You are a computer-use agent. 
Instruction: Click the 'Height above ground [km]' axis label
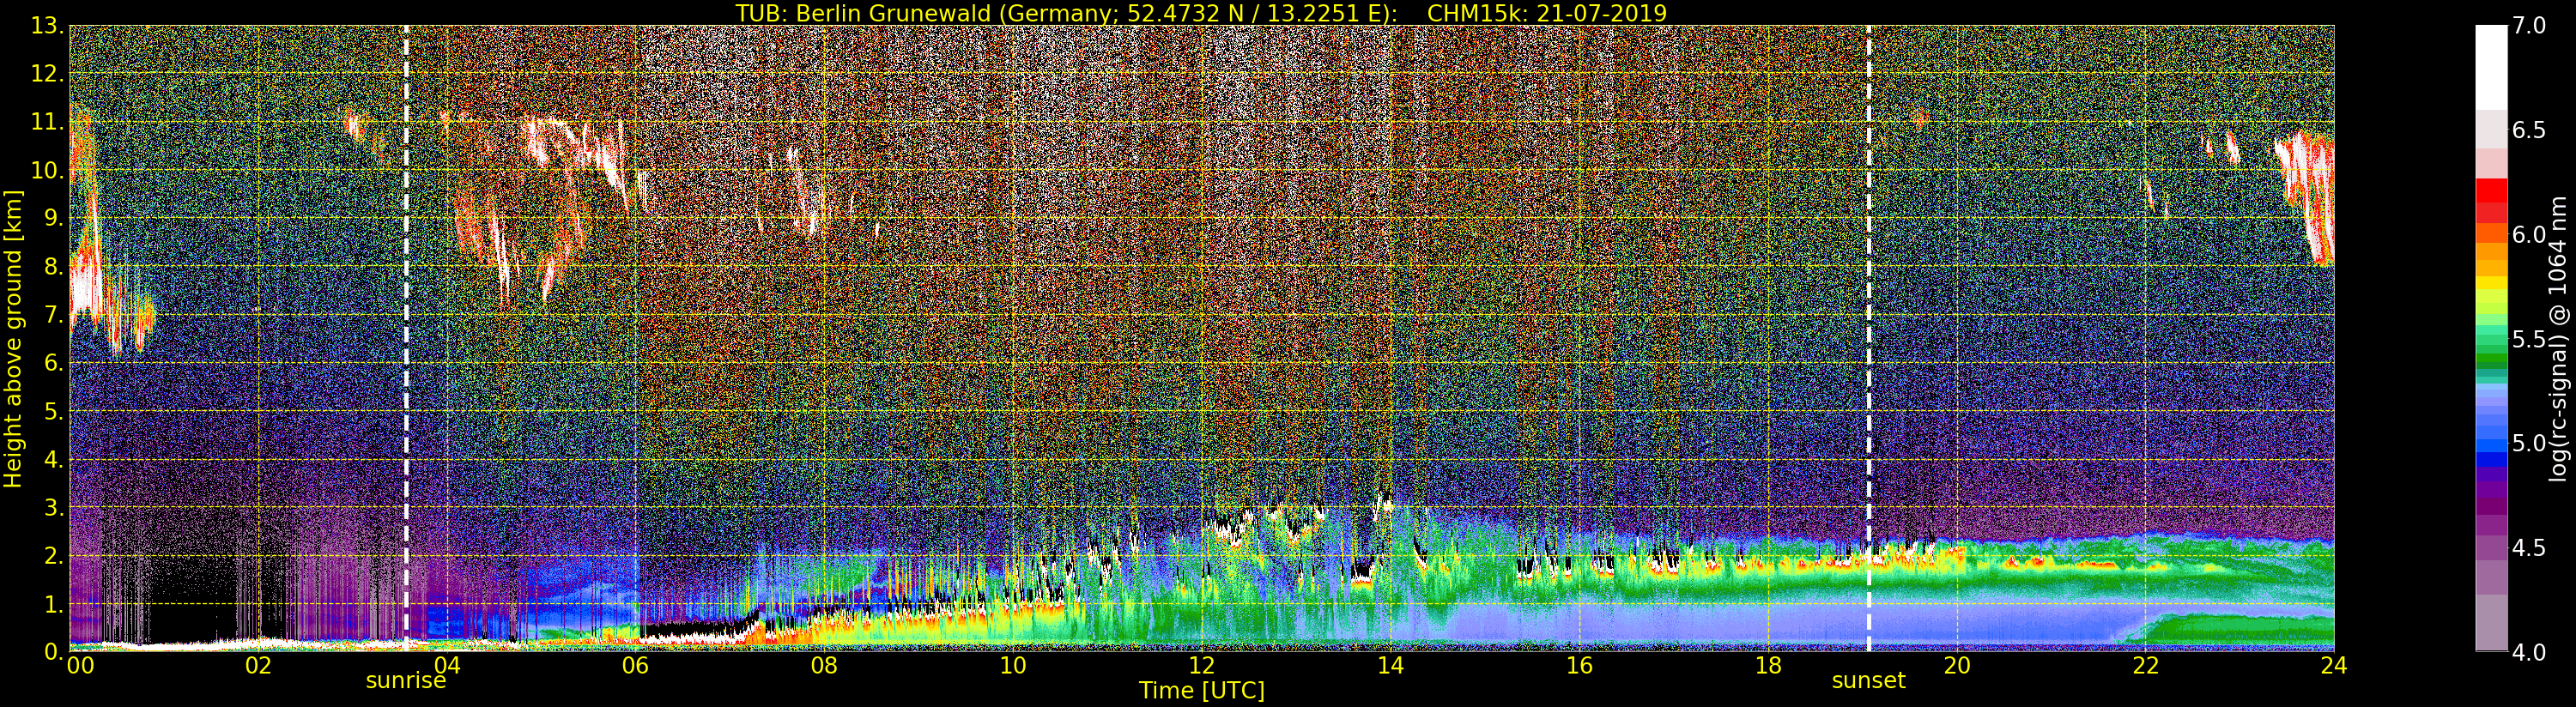(x=13, y=338)
